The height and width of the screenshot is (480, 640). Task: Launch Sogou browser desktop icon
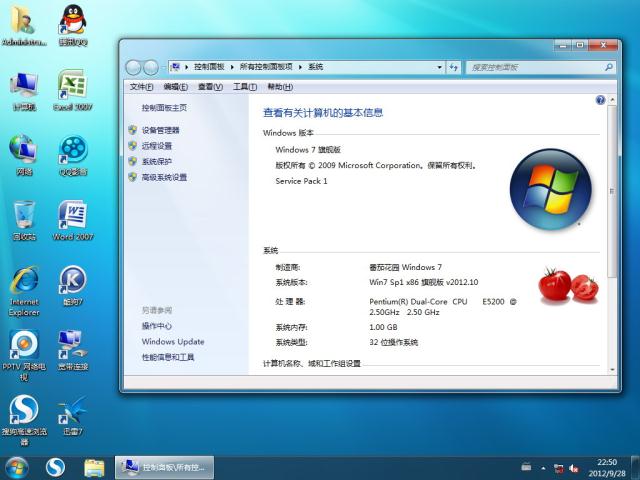point(24,420)
